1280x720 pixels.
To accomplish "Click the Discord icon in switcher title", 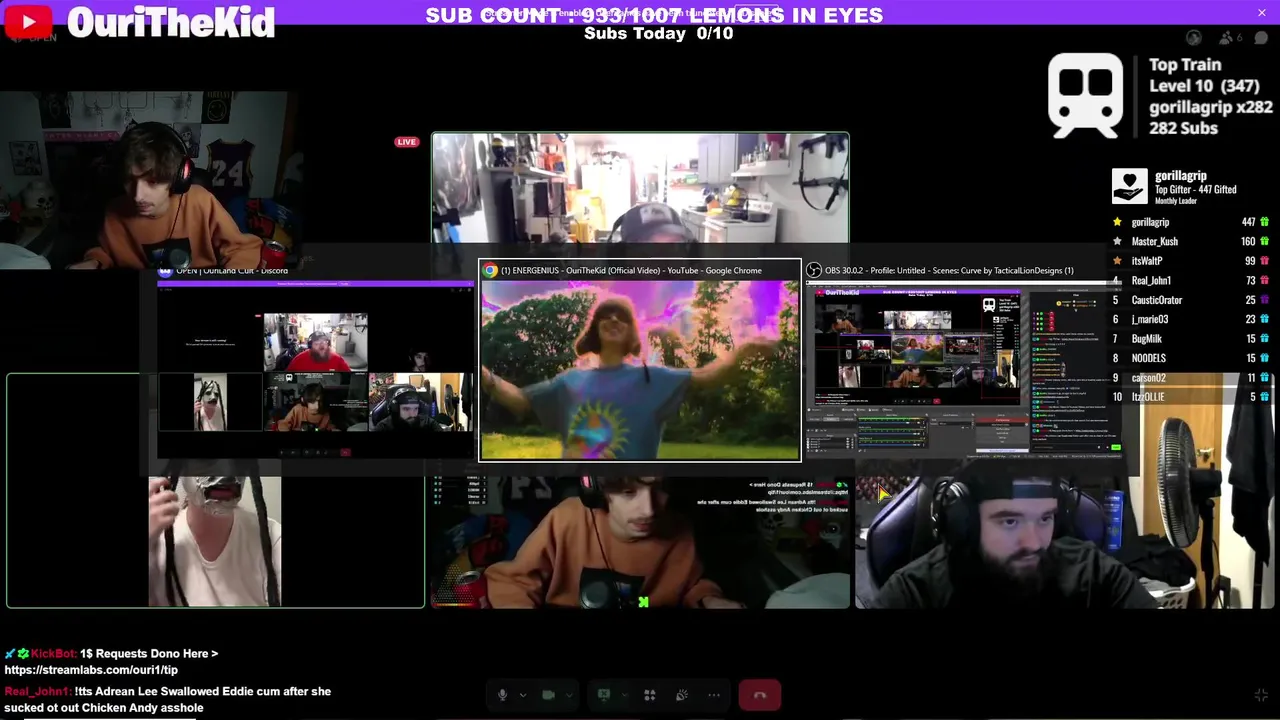I will [x=165, y=270].
